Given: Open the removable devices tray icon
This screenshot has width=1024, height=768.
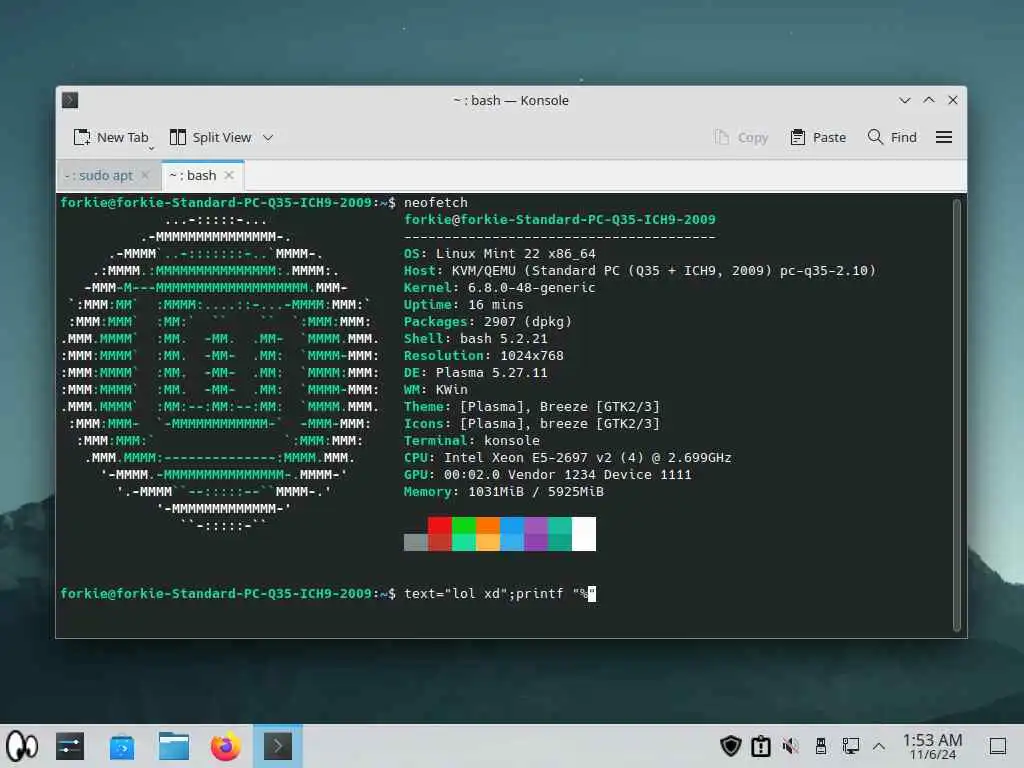Looking at the screenshot, I should [x=821, y=746].
